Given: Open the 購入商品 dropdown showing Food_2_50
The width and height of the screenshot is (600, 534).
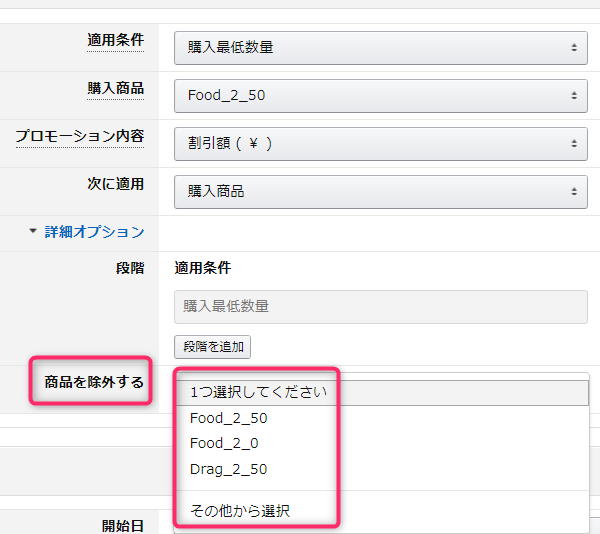Looking at the screenshot, I should [x=380, y=95].
